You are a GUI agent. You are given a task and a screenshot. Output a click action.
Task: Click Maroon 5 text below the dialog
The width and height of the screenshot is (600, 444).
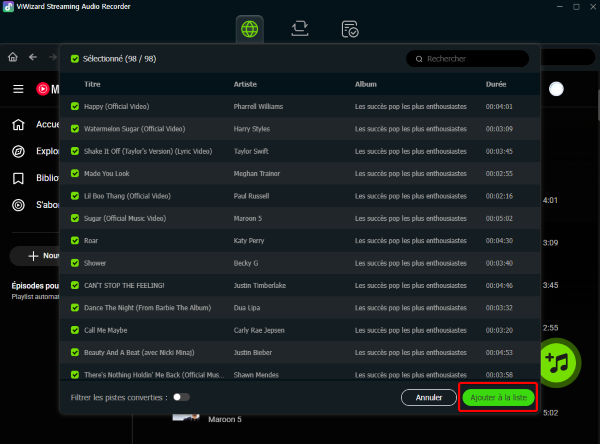pyautogui.click(x=225, y=420)
